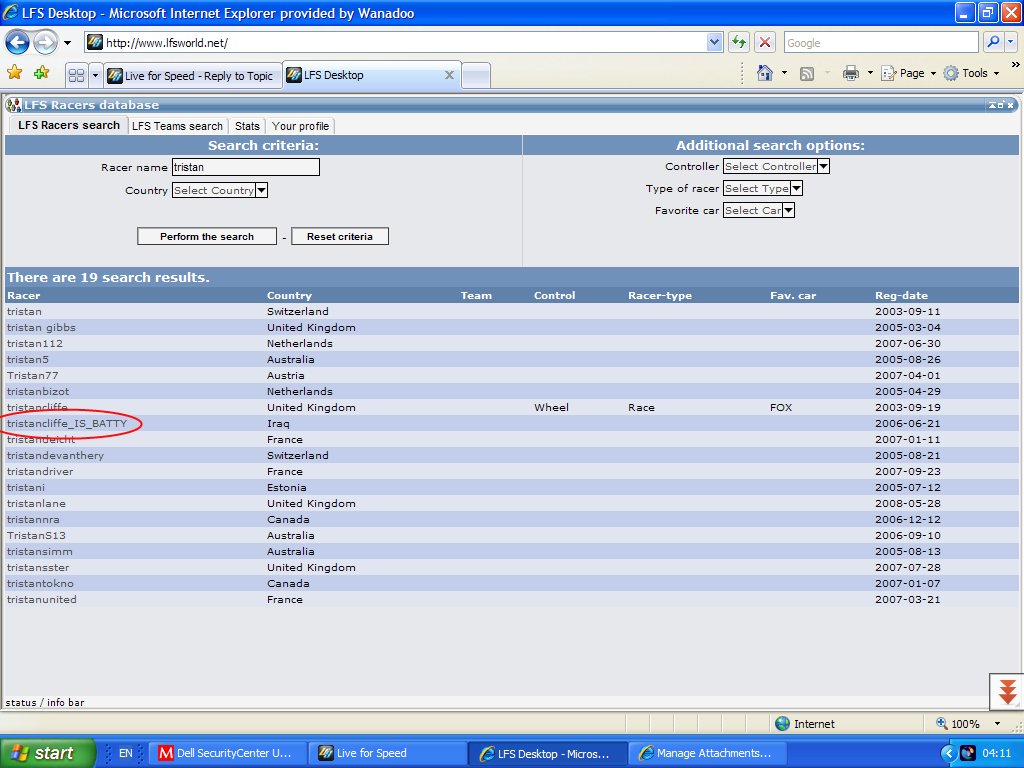Click the Perform the search button
The width and height of the screenshot is (1024, 768).
[x=207, y=236]
